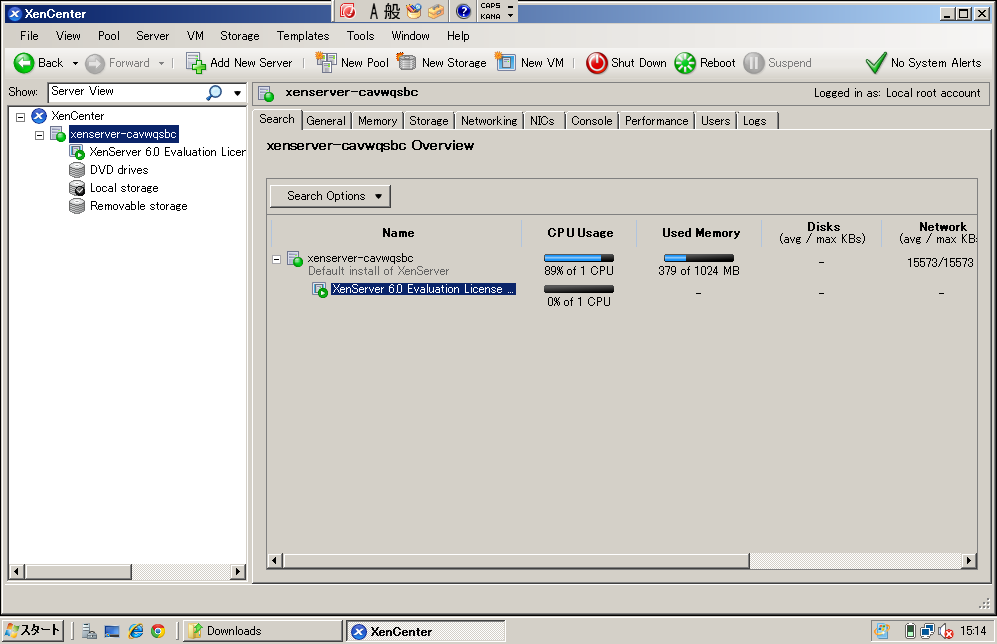Click the grey Forward arrow icon
The width and height of the screenshot is (997, 644).
pos(95,63)
